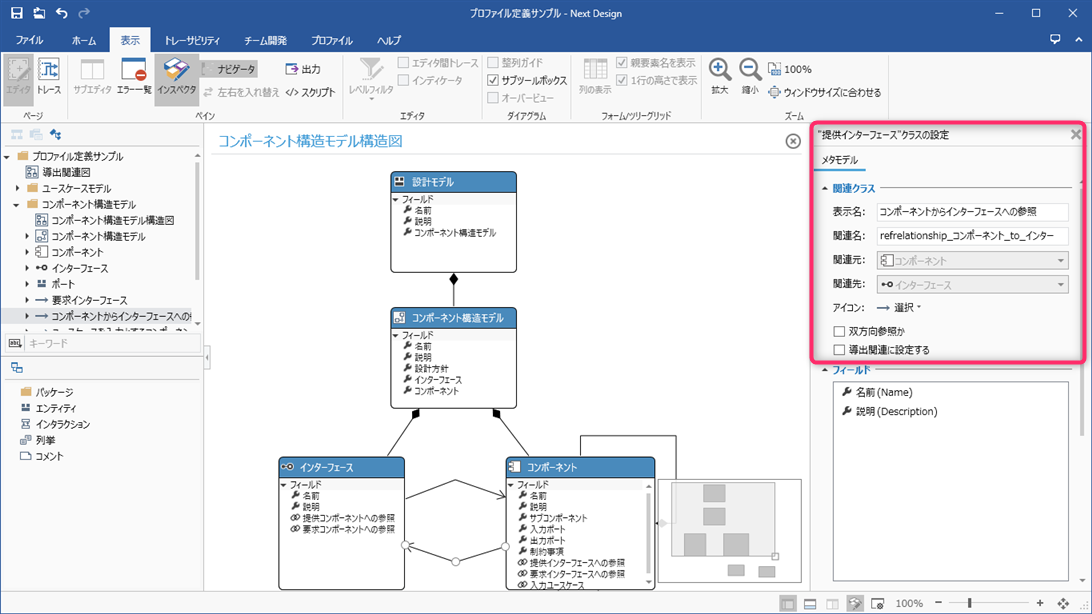
Task: Open the Traceability ribbon tab
Action: pyautogui.click(x=190, y=41)
